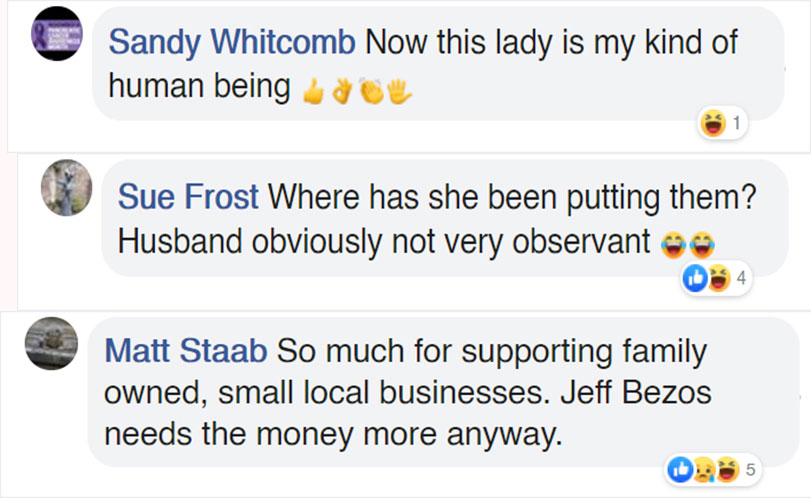Open Sue Frost's profile picture

coord(66,187)
